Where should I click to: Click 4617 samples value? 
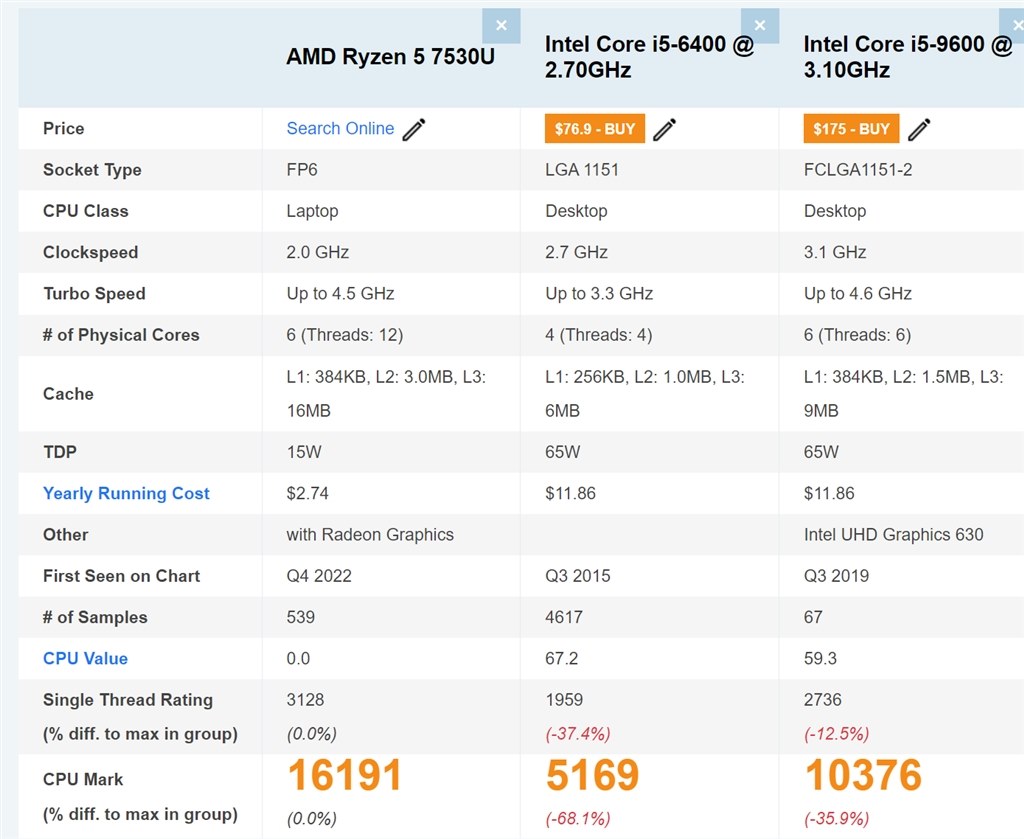coord(564,617)
